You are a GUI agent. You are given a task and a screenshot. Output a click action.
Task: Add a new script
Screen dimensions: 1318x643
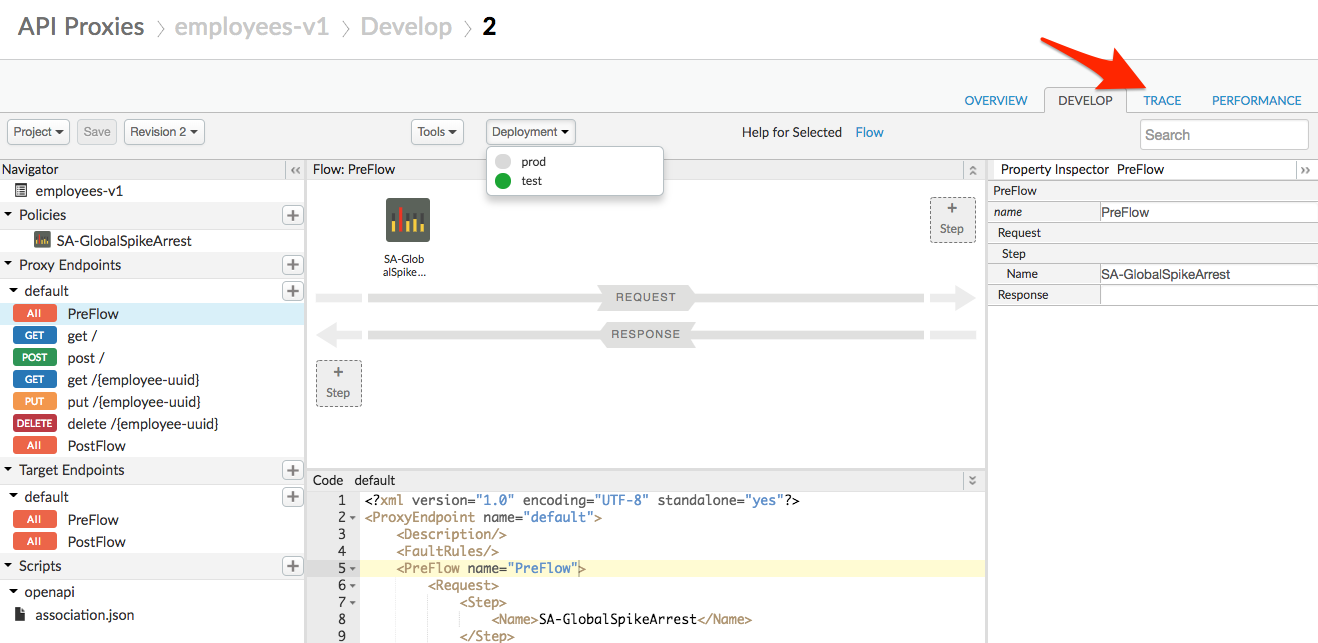point(293,566)
